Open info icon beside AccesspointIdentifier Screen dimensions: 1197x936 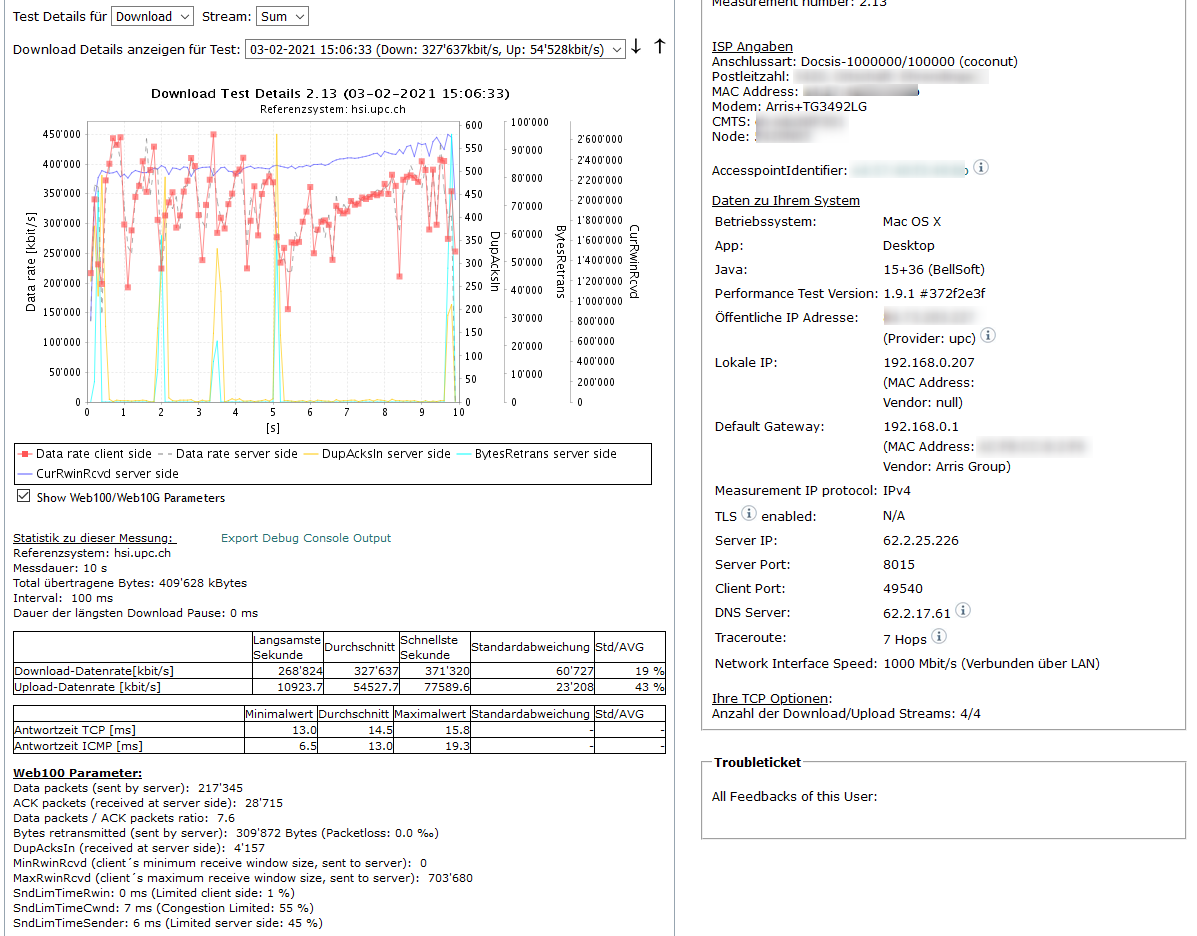[x=981, y=168]
